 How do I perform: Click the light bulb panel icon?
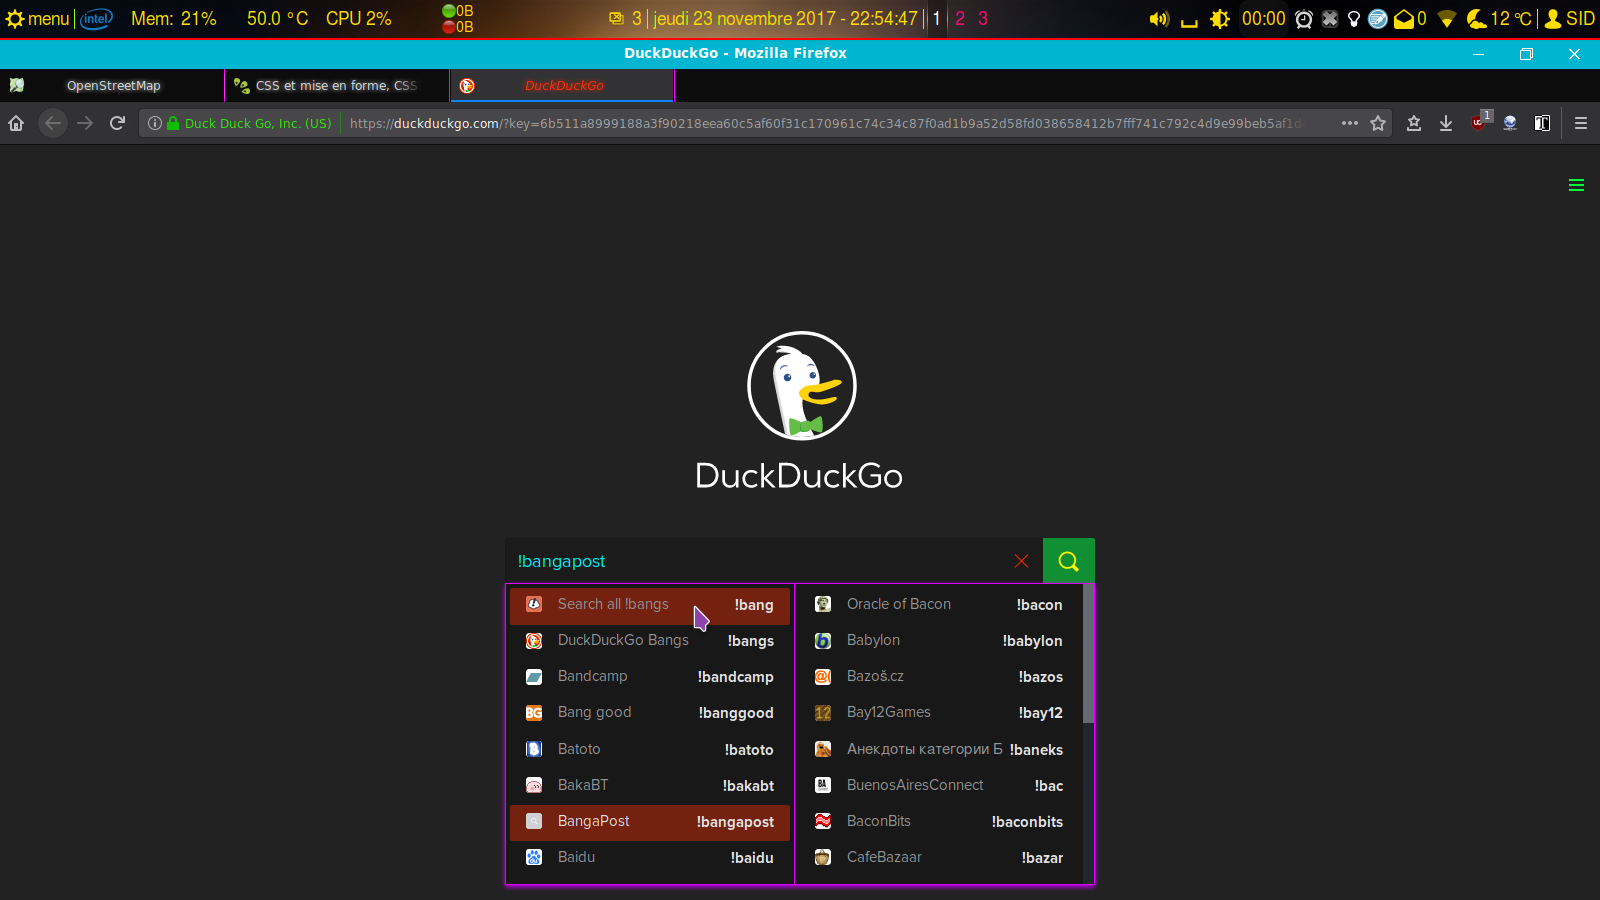pyautogui.click(x=1354, y=18)
